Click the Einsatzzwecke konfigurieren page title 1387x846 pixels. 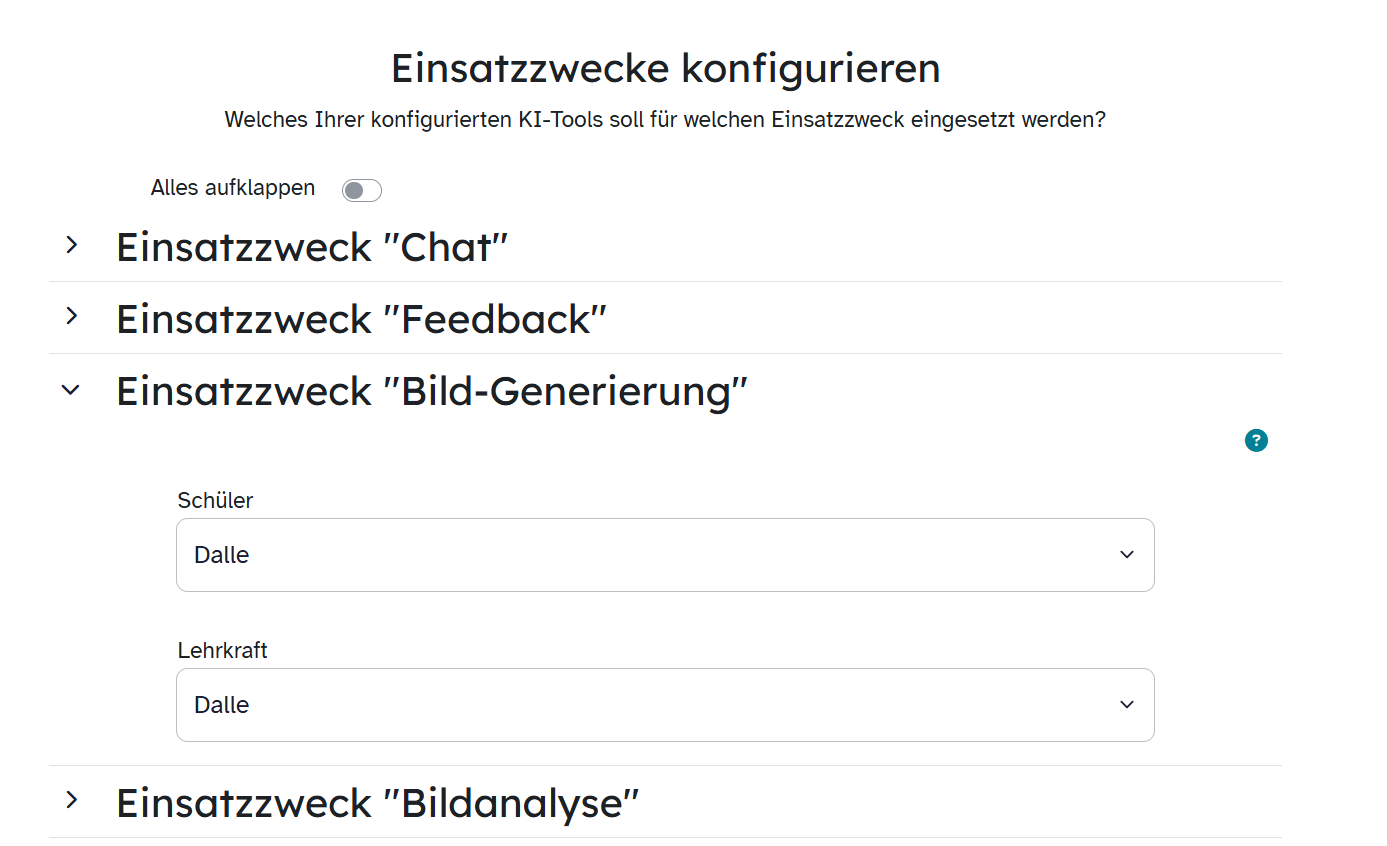pos(665,68)
